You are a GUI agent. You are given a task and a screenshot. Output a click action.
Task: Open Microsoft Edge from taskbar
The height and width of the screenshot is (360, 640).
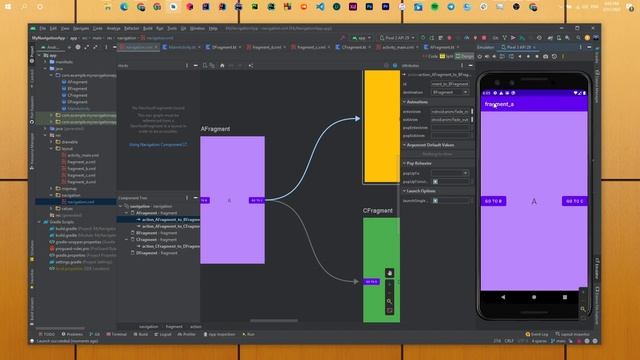tap(124, 7)
